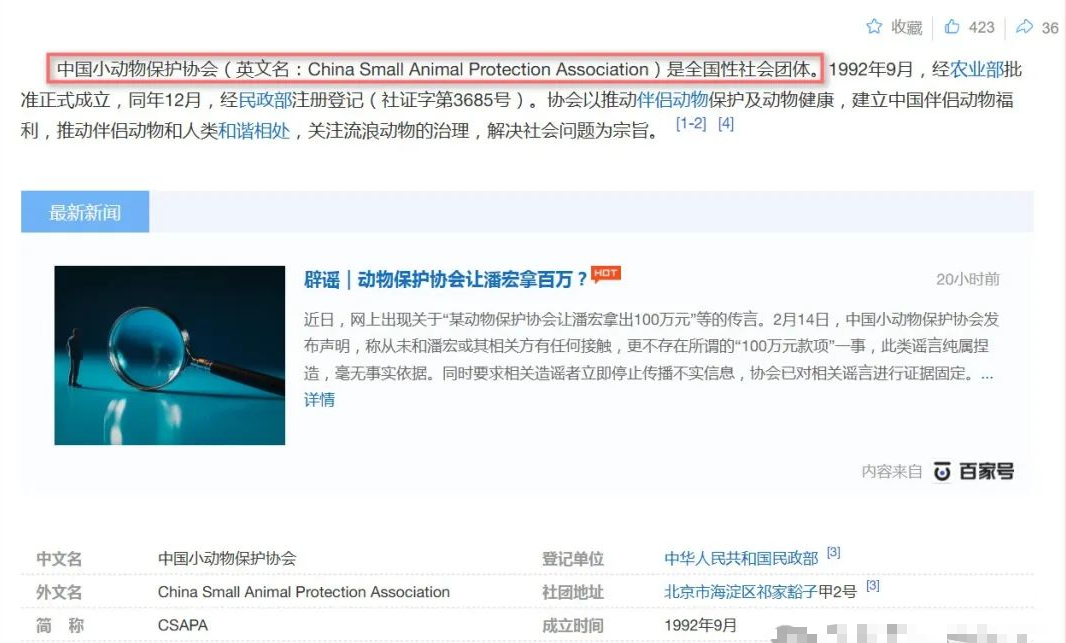This screenshot has height=643, width=1066.
Task: Click the news summary paragraph text
Action: coord(651,346)
